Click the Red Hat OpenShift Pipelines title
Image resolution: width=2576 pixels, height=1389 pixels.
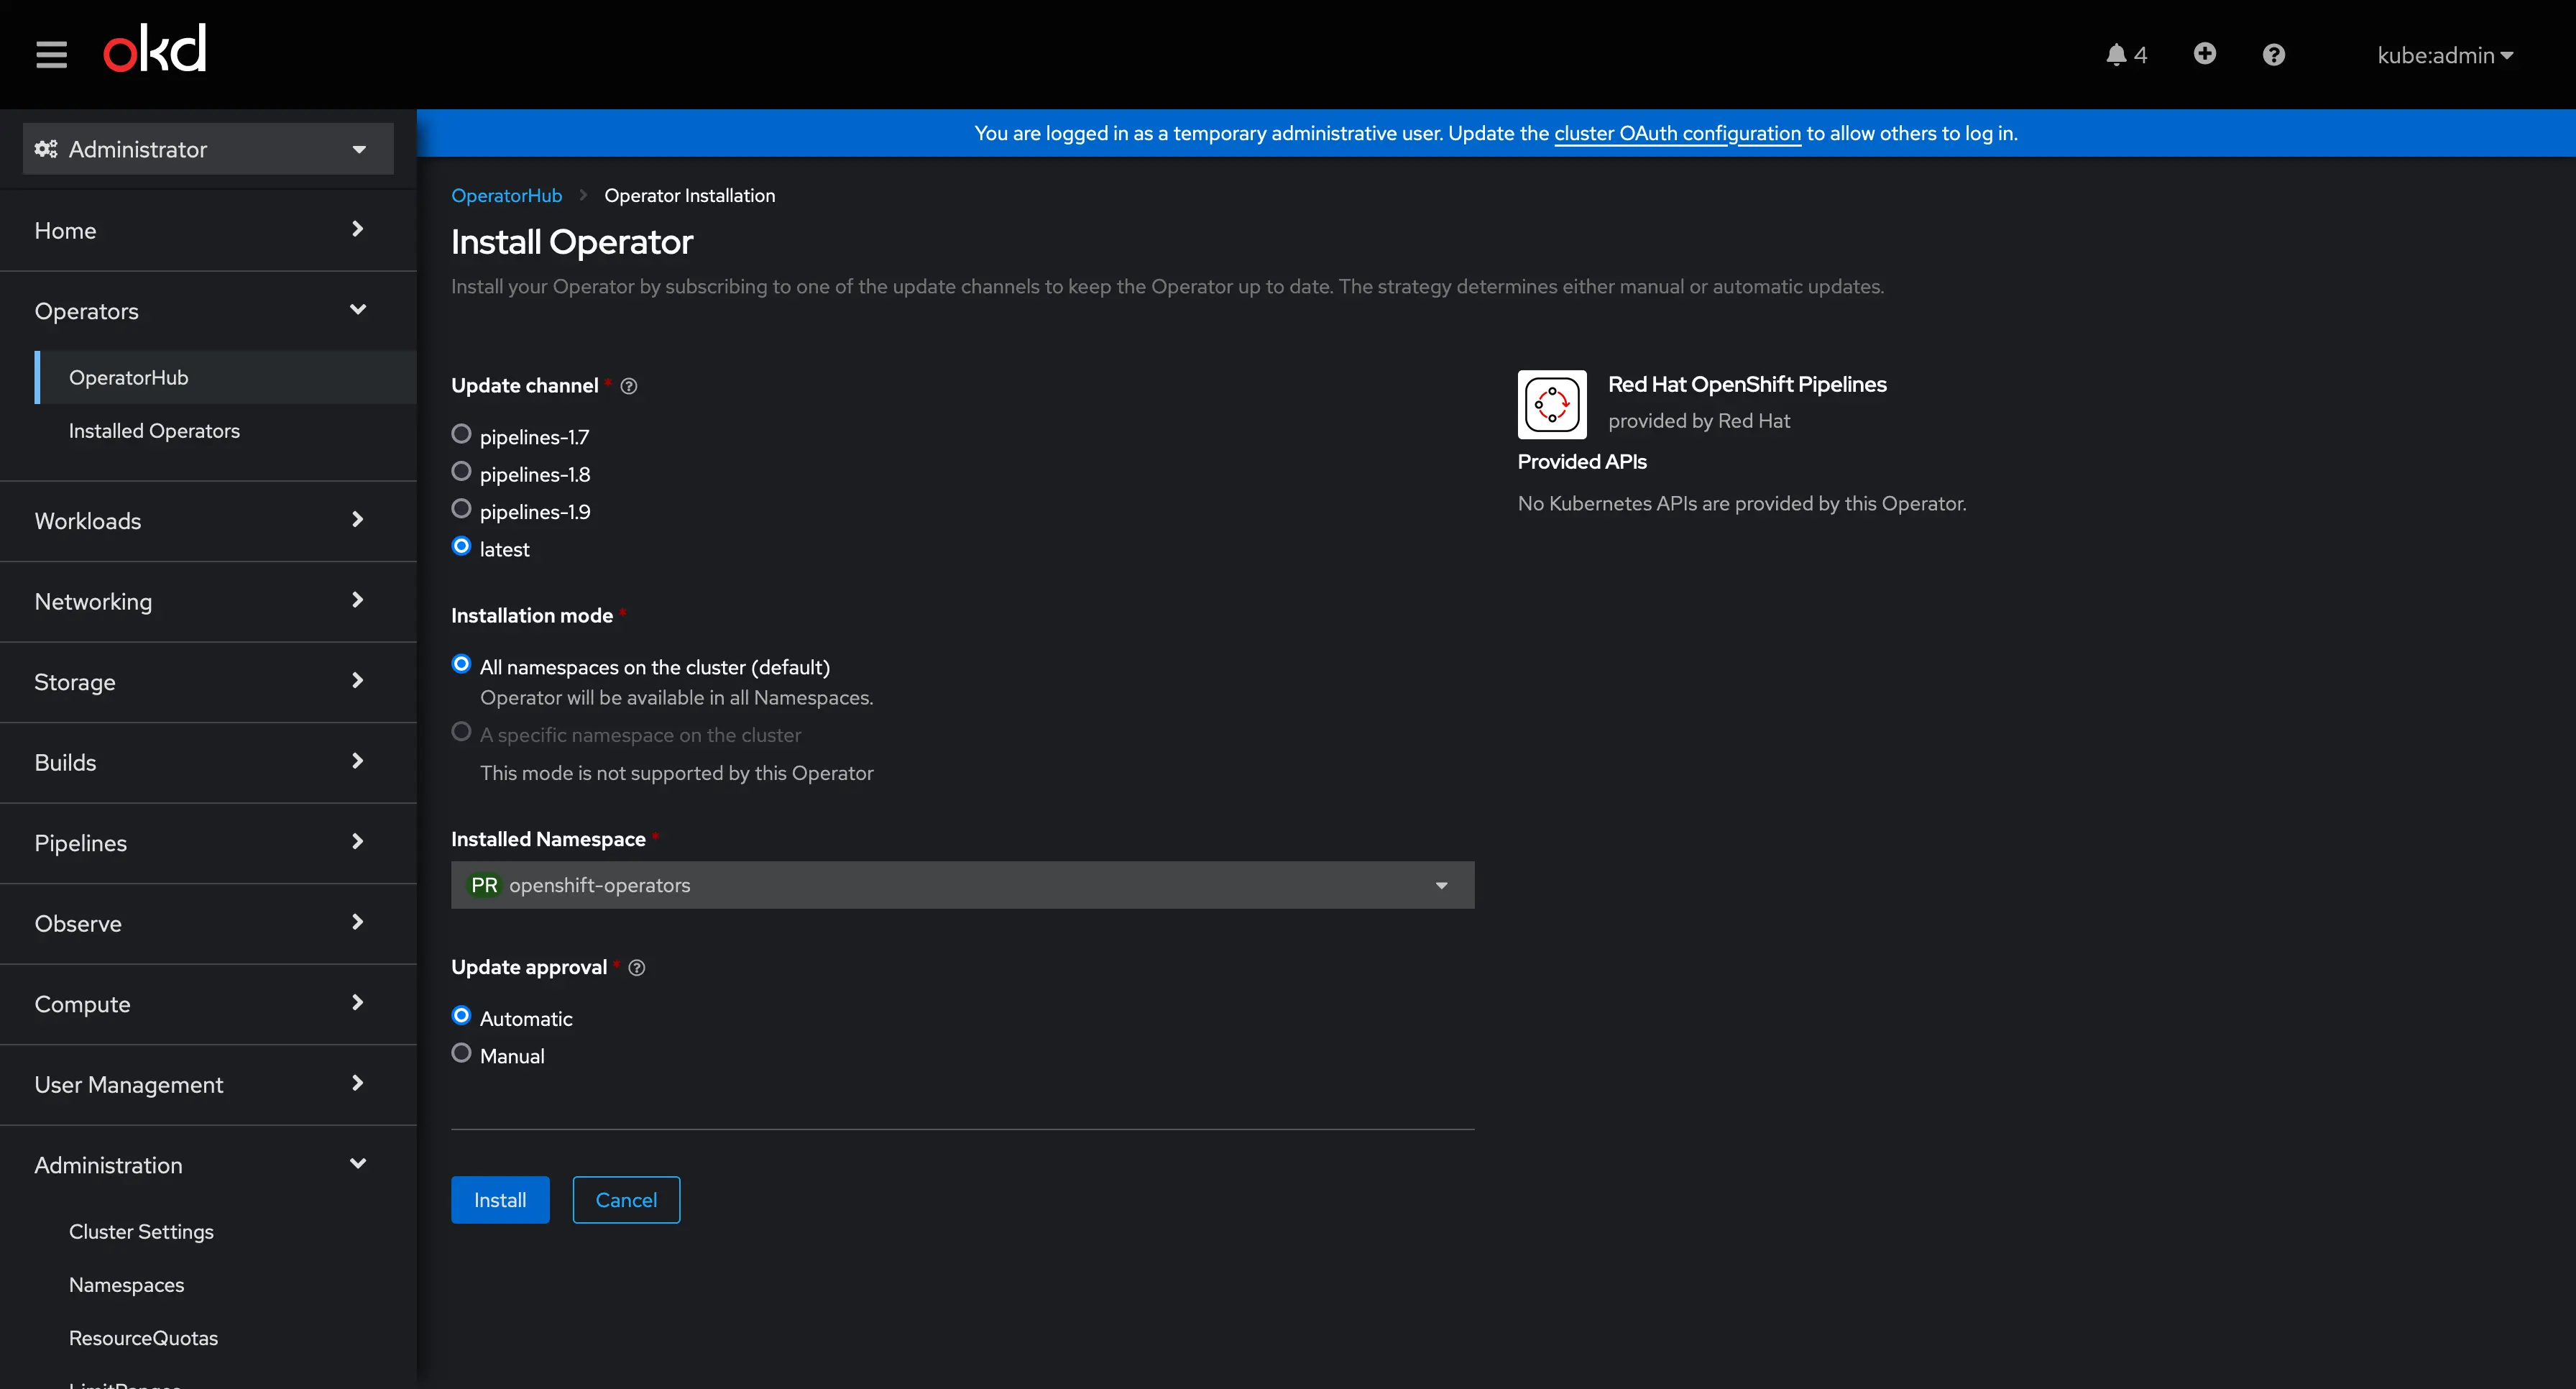point(1747,384)
